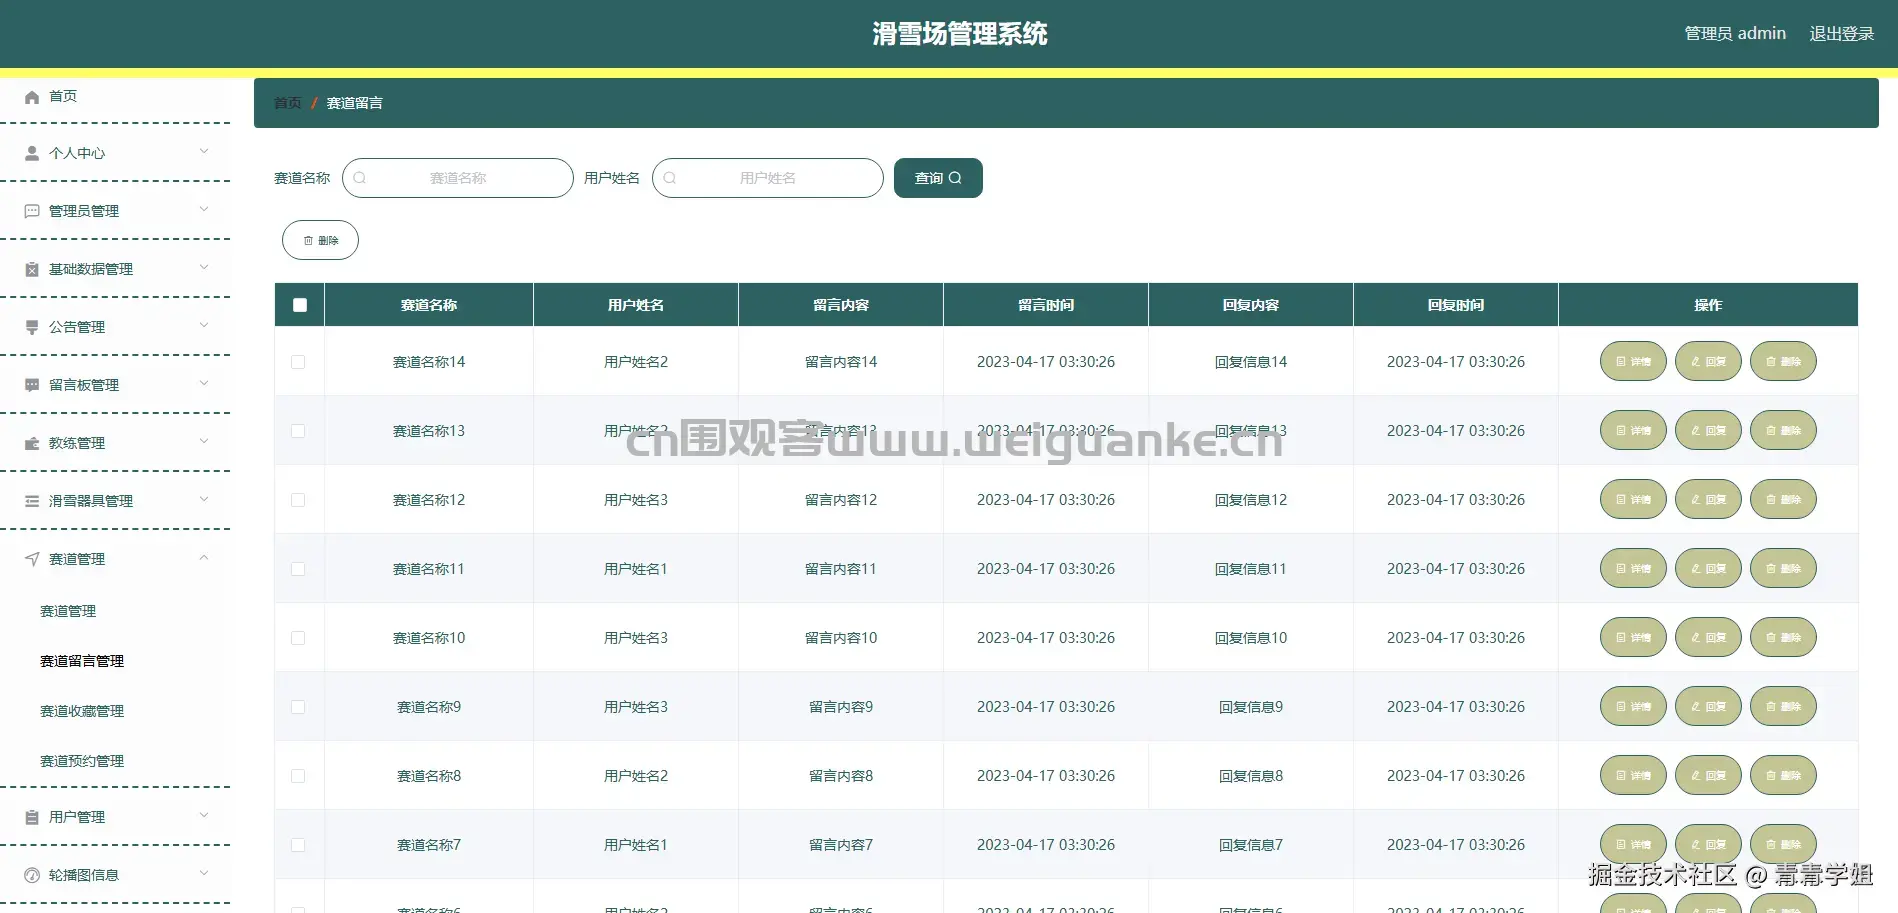The width and height of the screenshot is (1898, 913).
Task: Click the message icon for 留言板管理
Action: click(32, 385)
